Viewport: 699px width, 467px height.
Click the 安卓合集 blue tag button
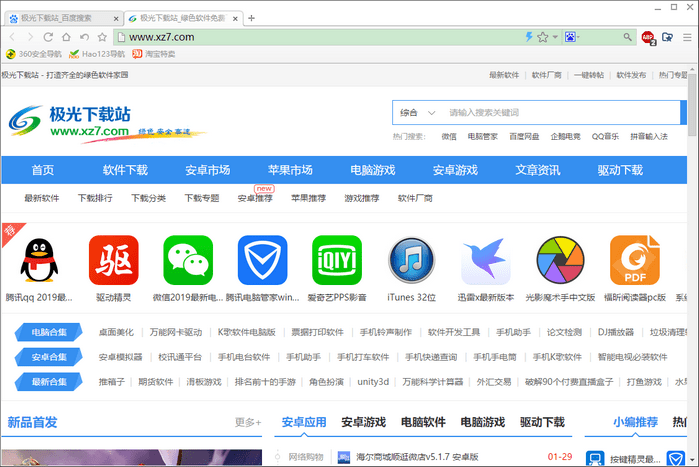click(x=49, y=357)
